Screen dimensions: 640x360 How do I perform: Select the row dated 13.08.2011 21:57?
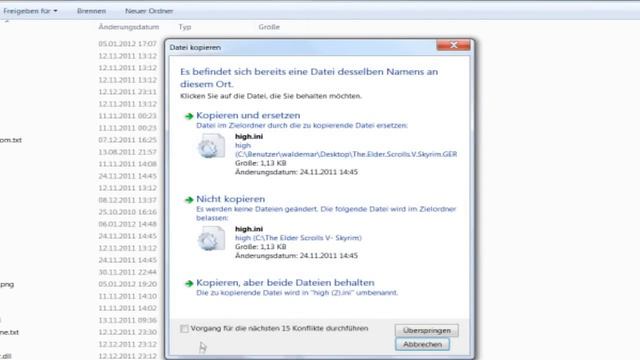[x=127, y=152]
